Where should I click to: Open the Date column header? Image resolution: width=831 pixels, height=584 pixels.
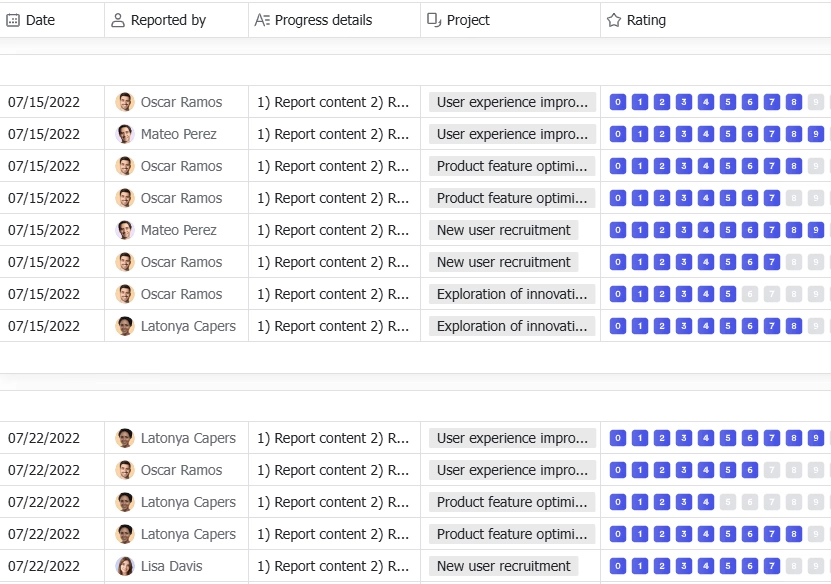[x=52, y=20]
